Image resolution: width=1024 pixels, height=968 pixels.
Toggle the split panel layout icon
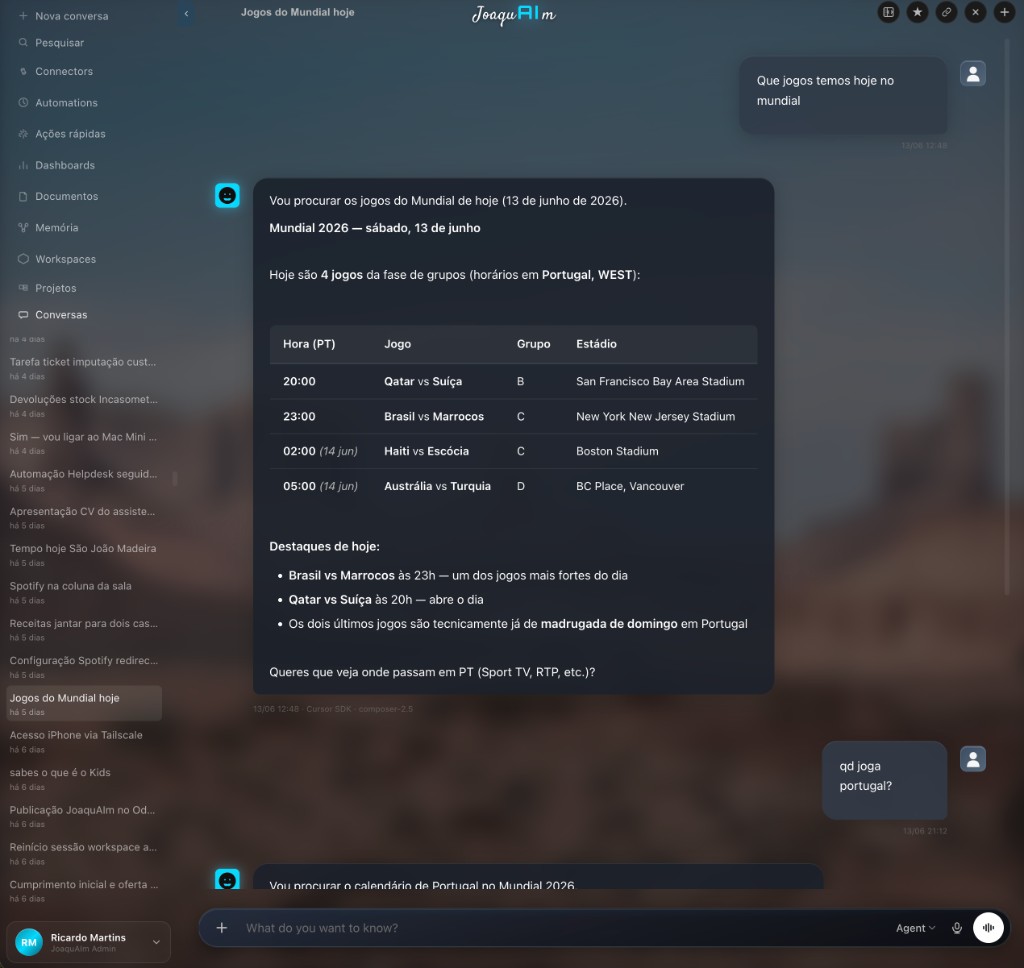[x=888, y=12]
